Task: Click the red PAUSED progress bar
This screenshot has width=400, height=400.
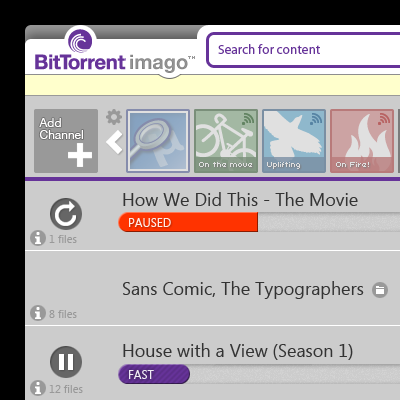Action: point(188,222)
